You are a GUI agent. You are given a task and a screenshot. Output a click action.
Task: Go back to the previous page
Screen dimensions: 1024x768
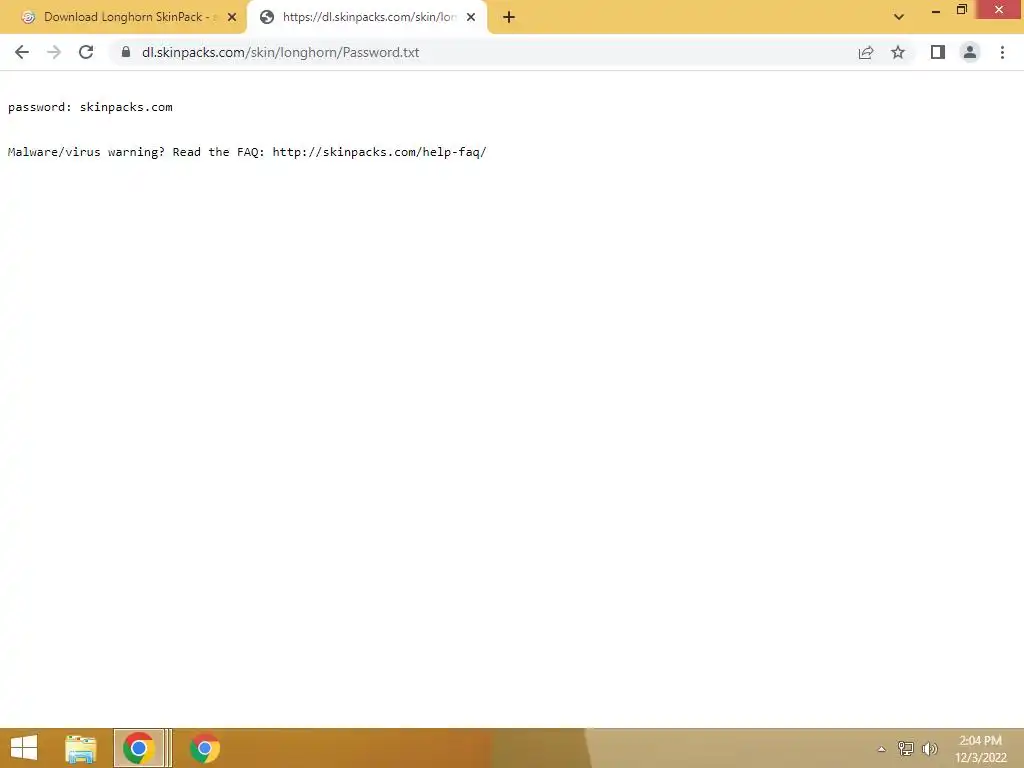click(x=22, y=52)
